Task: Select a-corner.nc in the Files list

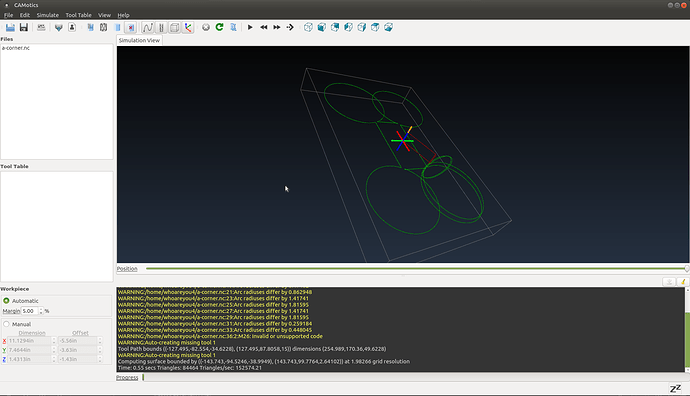Action: tap(16, 48)
